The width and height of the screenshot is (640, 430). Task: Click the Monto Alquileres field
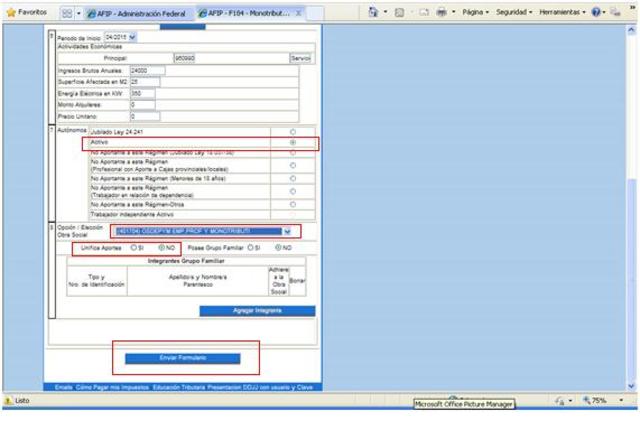(x=142, y=105)
